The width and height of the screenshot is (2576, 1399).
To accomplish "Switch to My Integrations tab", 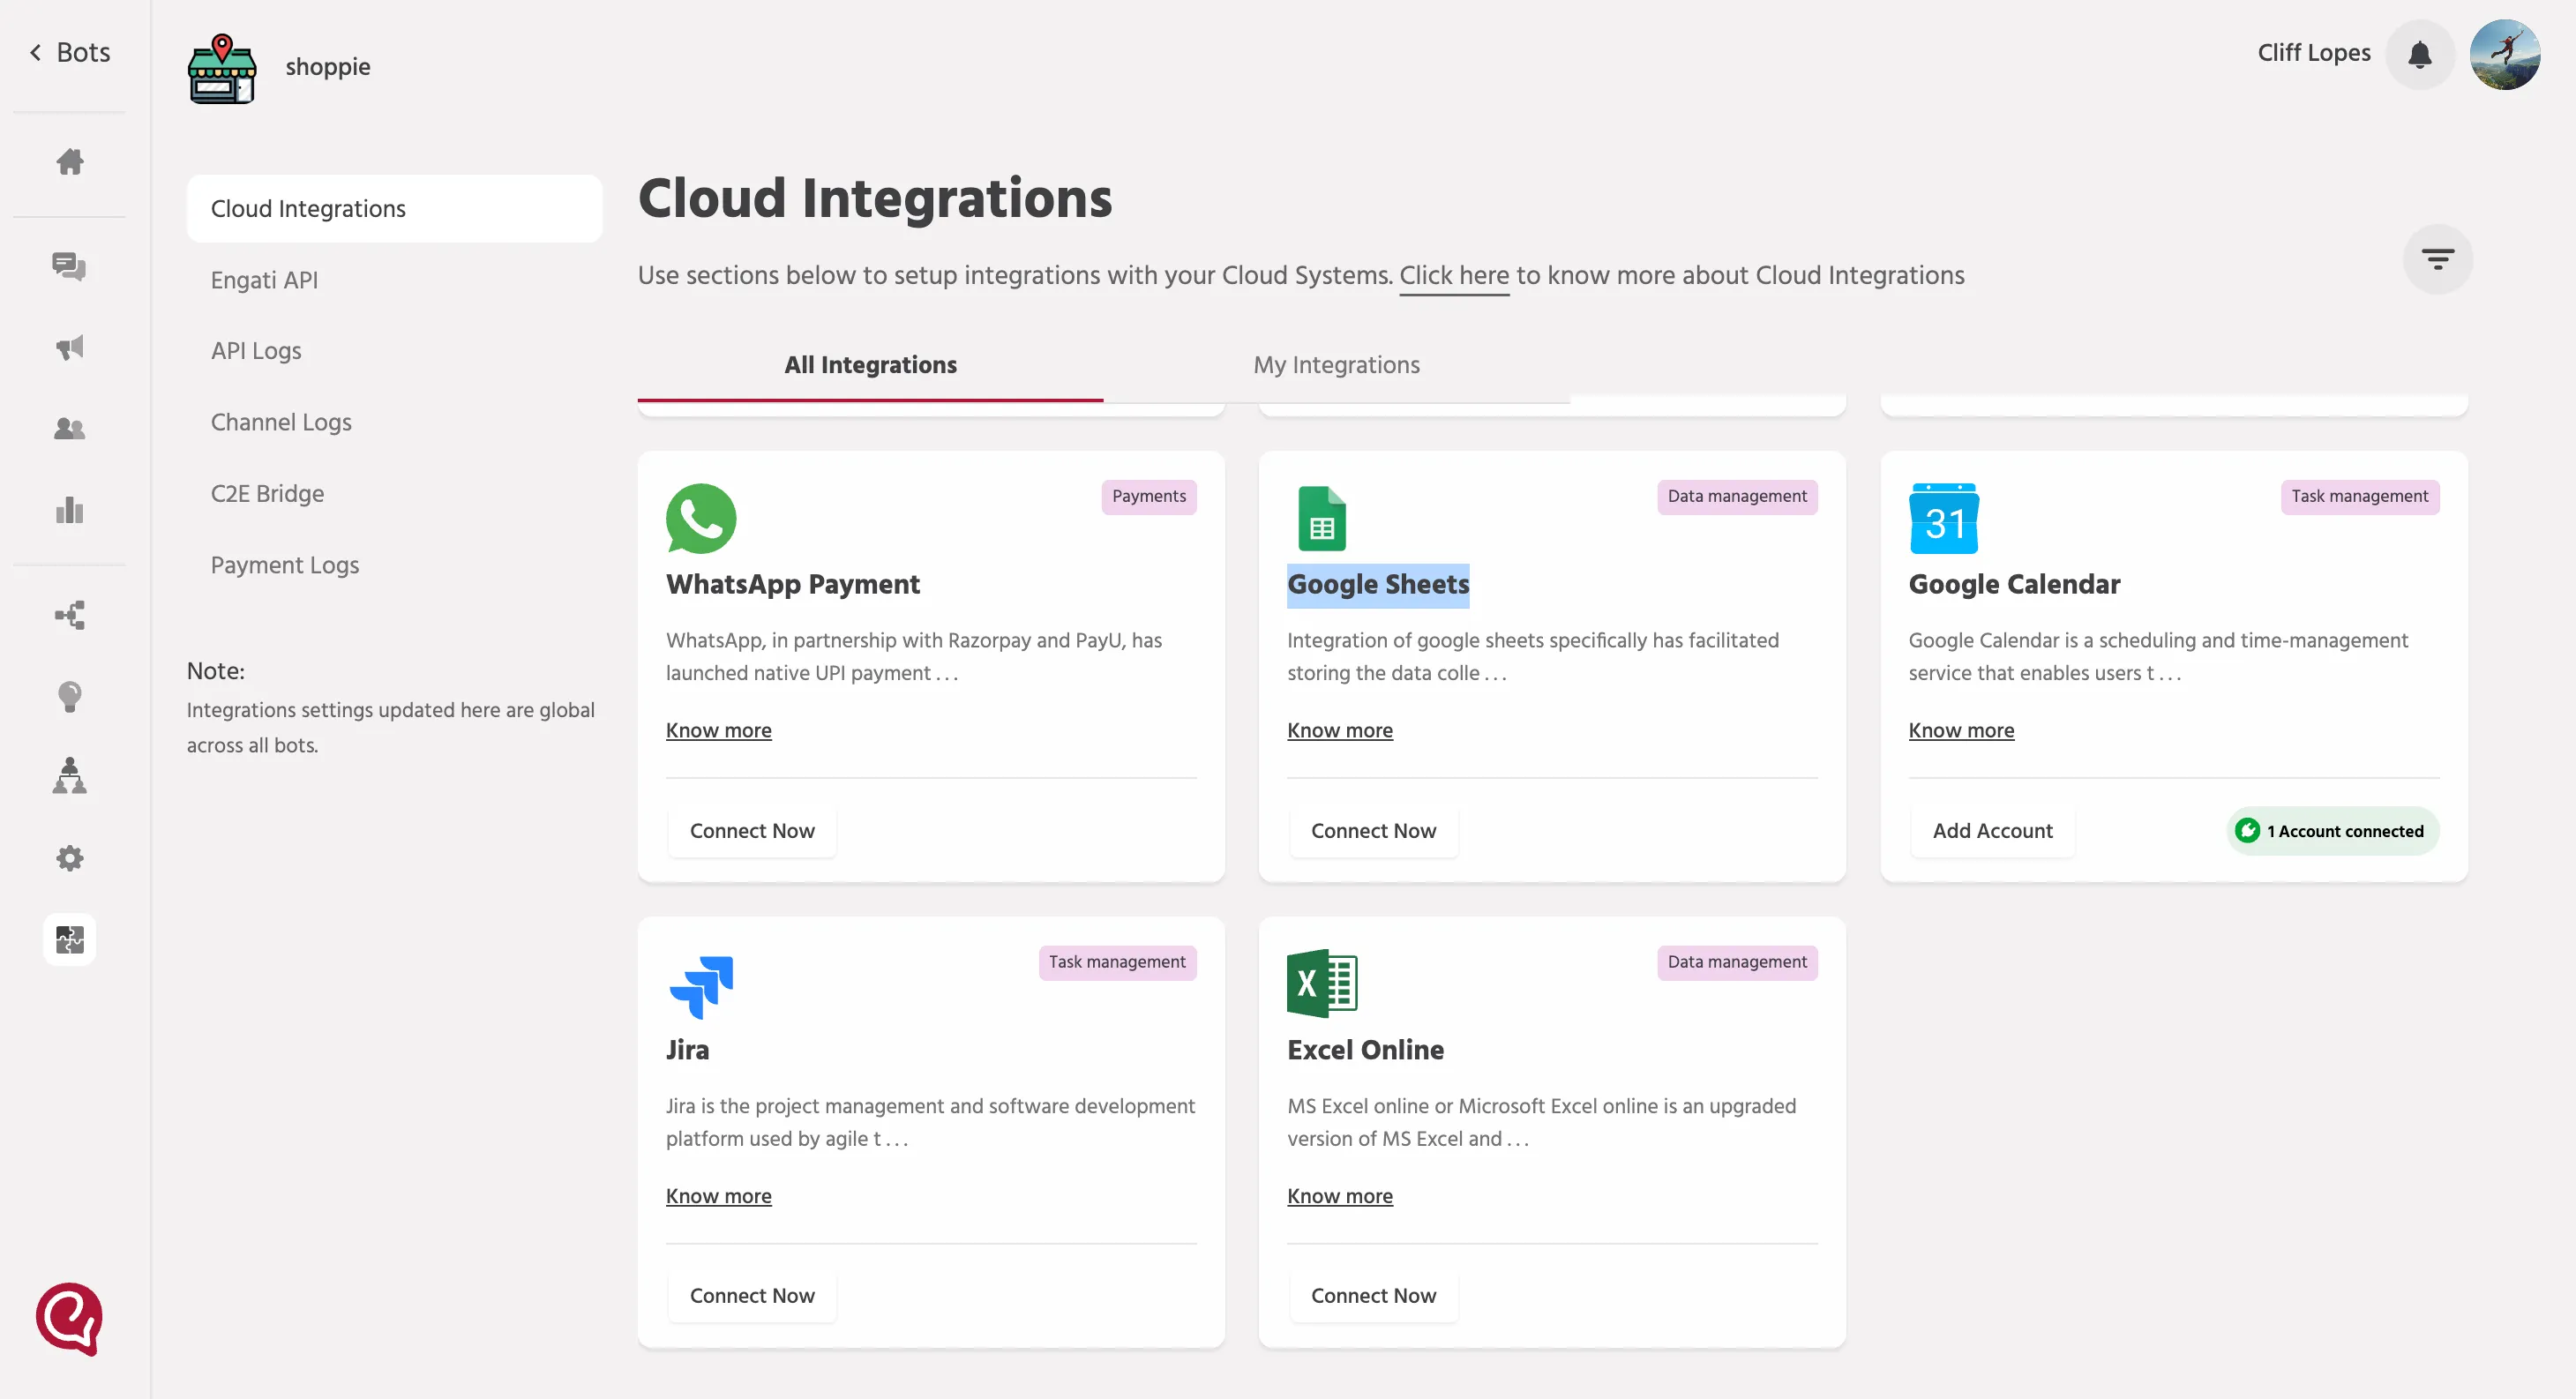I will click(x=1336, y=365).
